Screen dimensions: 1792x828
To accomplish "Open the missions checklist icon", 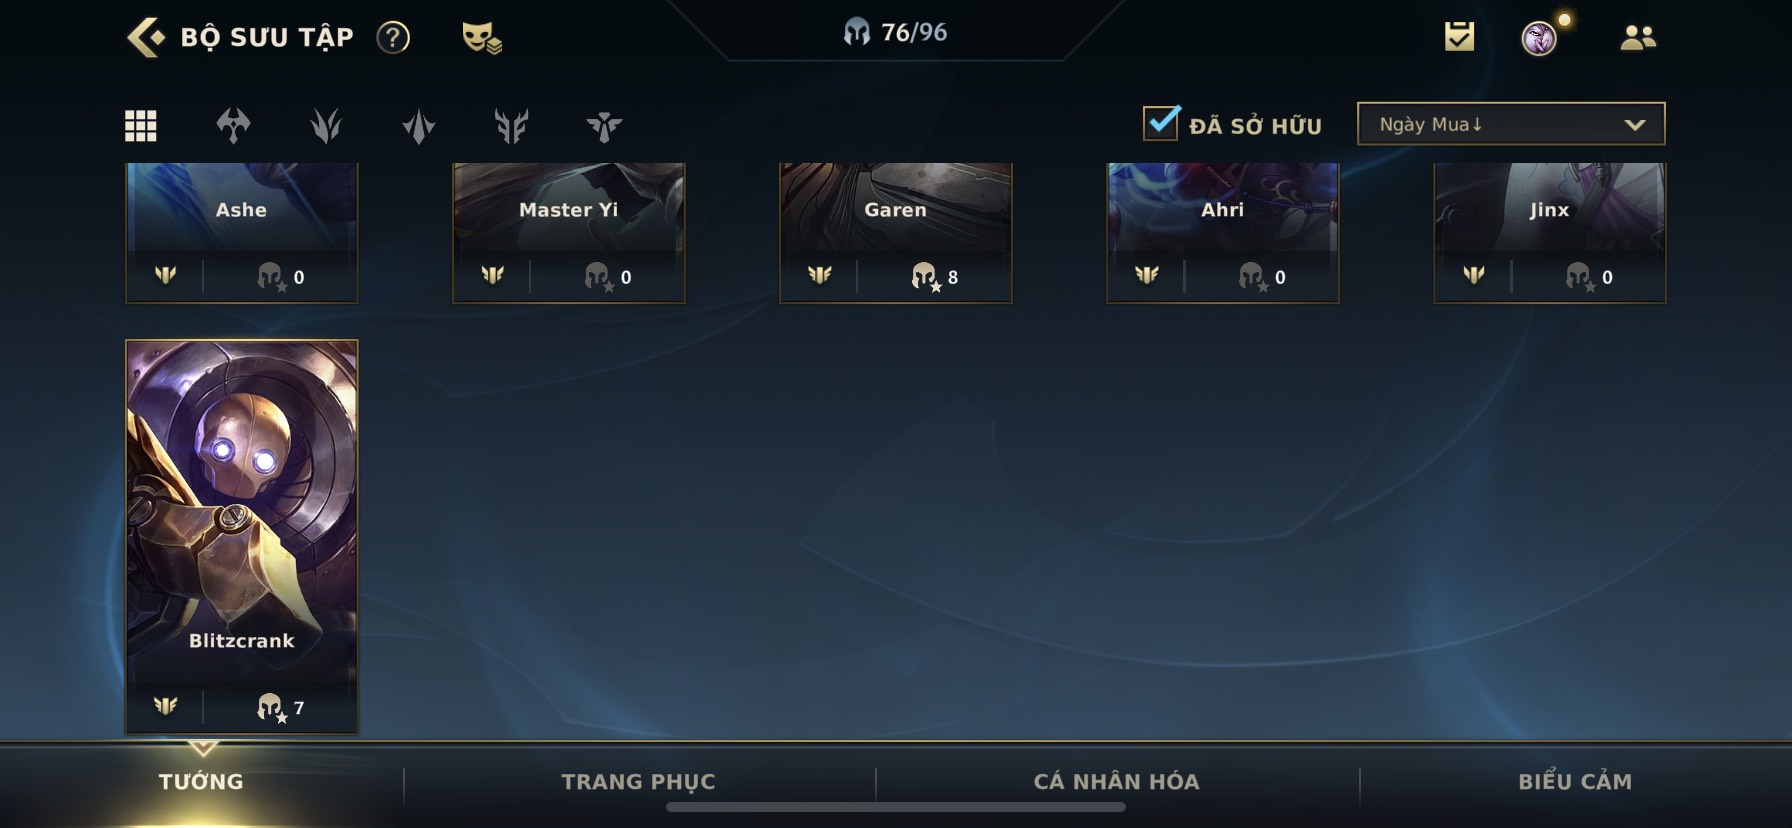I will click(1459, 37).
